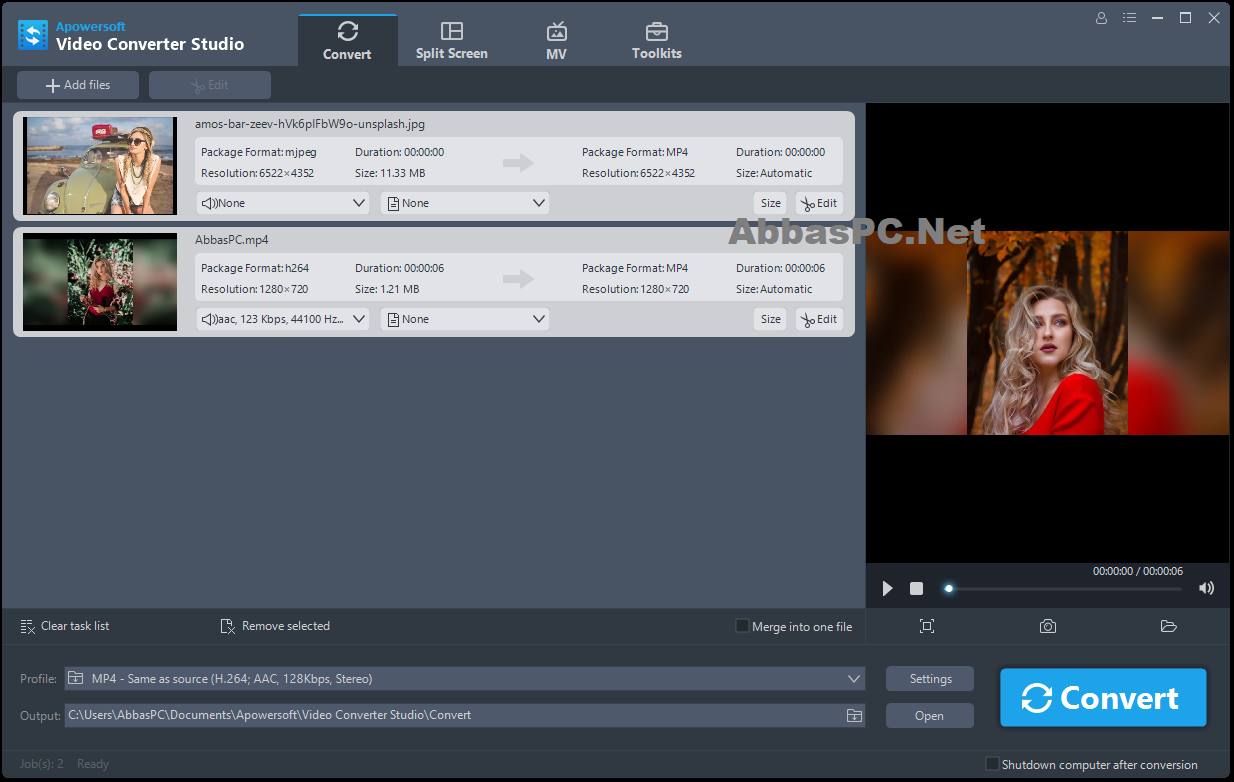This screenshot has height=782, width=1234.
Task: Click the Apowersoft app logo icon
Action: (33, 36)
